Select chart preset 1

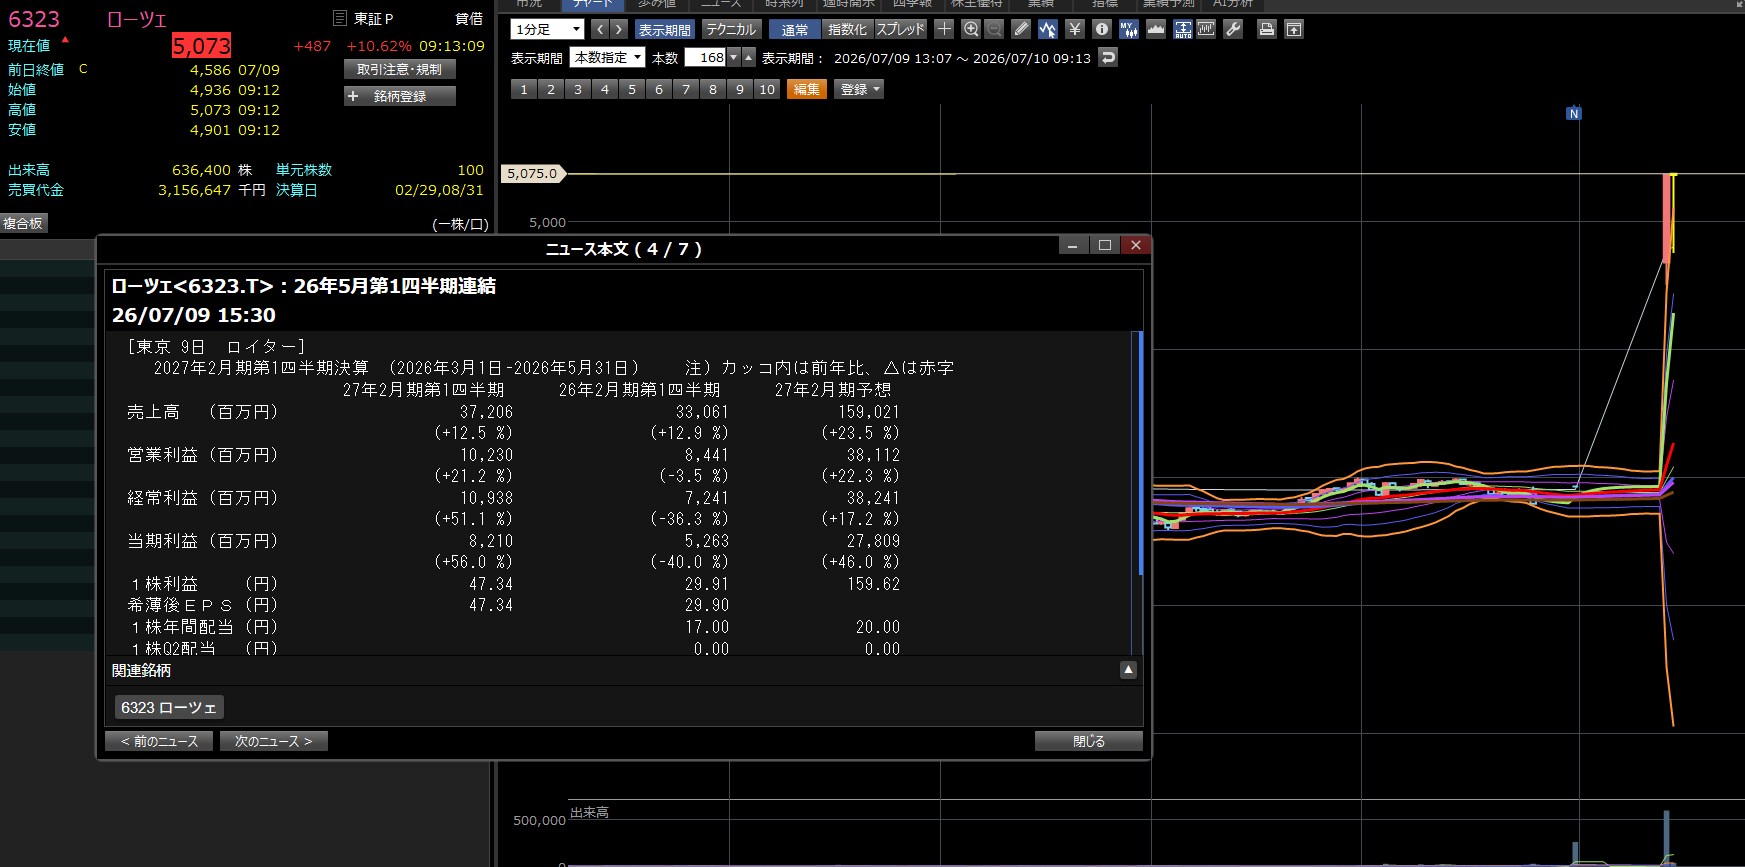pyautogui.click(x=524, y=89)
